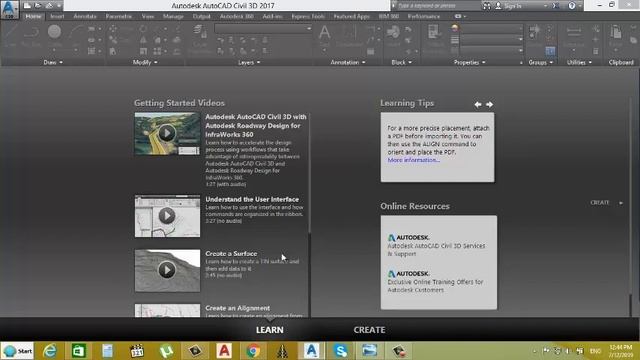This screenshot has width=640, height=360.
Task: Click the Help question mark icon
Action: 572,6
